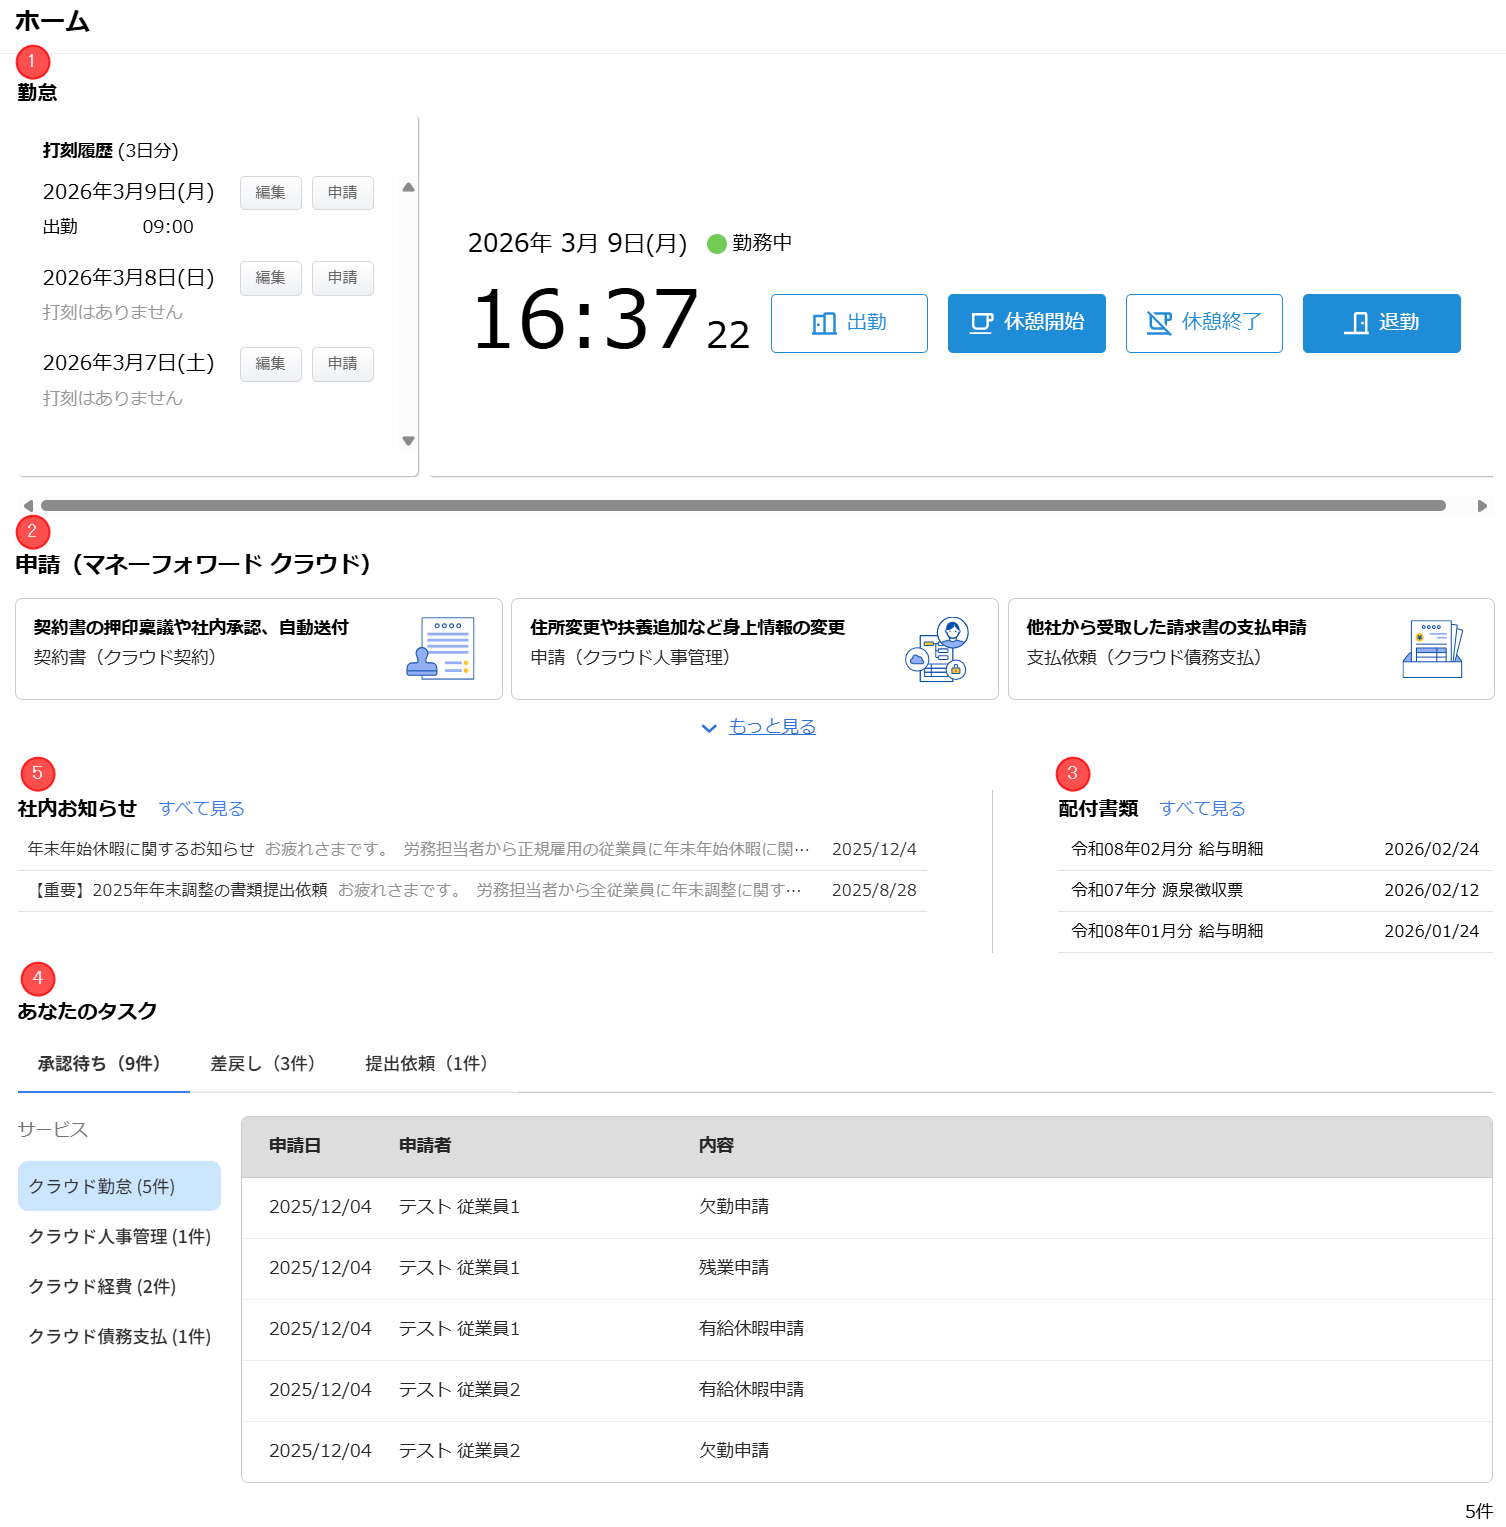The height and width of the screenshot is (1527, 1506).
Task: Click the 出勤 clock-in button
Action: click(849, 323)
